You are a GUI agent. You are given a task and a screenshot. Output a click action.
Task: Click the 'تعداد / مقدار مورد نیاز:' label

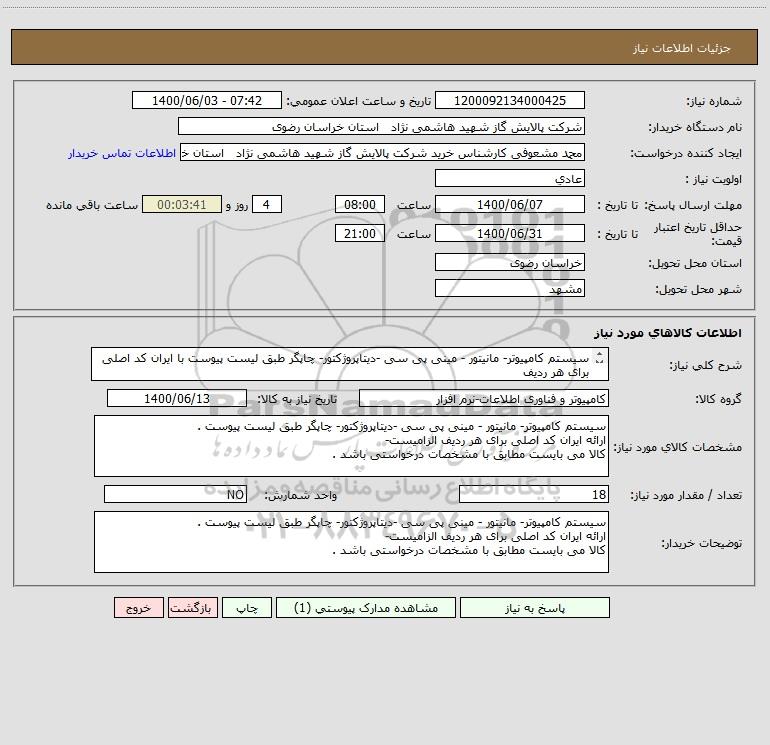click(x=686, y=495)
